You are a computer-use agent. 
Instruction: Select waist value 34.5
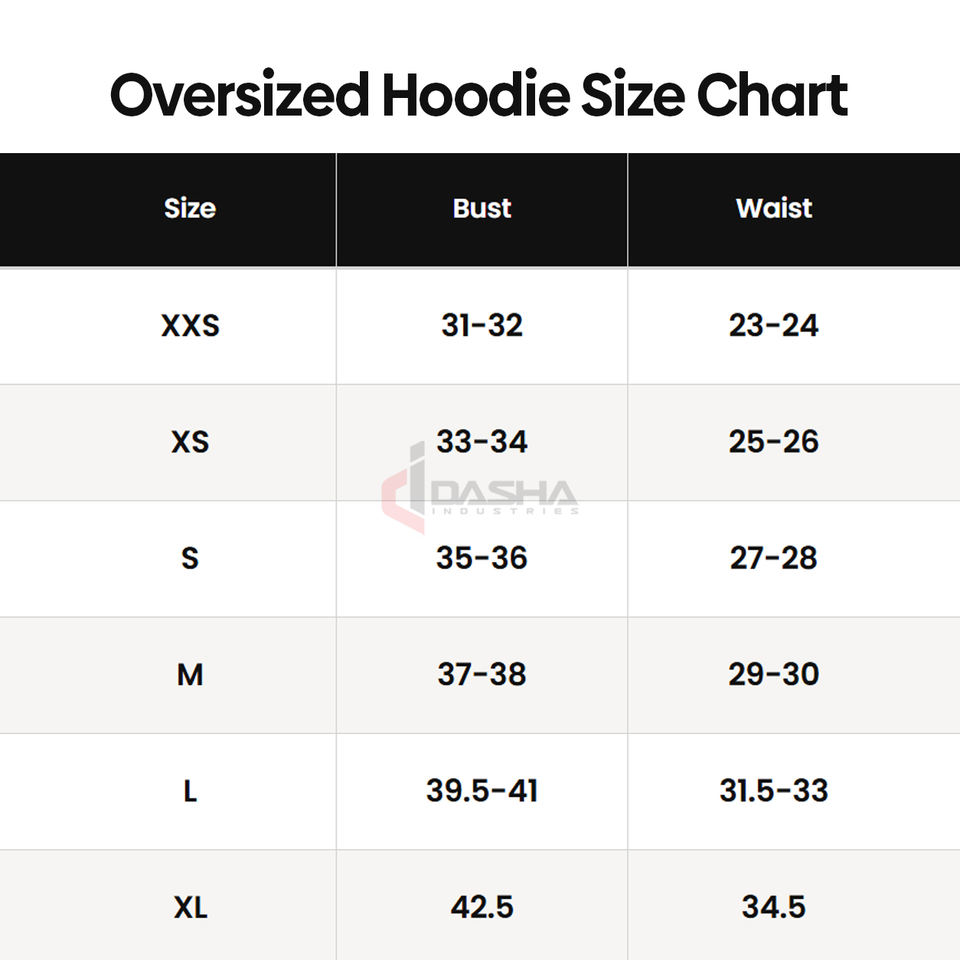coord(774,907)
